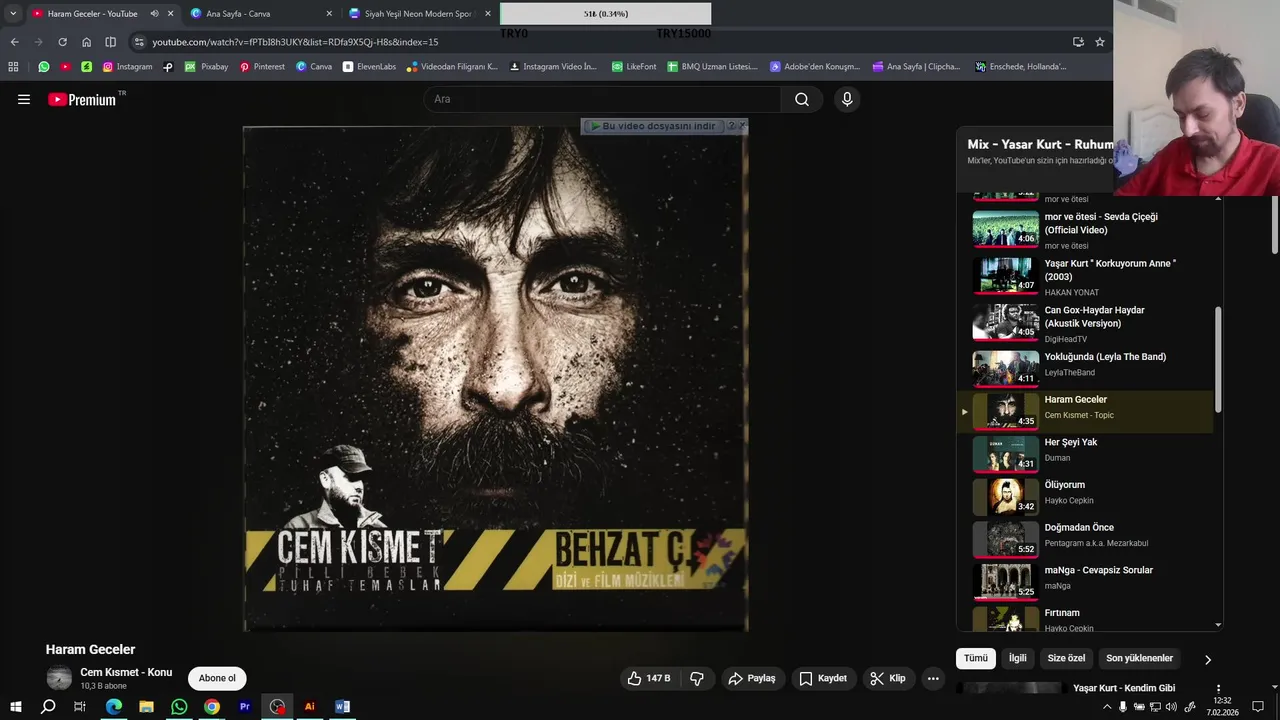
Task: Open more actions ellipsis under video
Action: click(x=933, y=678)
